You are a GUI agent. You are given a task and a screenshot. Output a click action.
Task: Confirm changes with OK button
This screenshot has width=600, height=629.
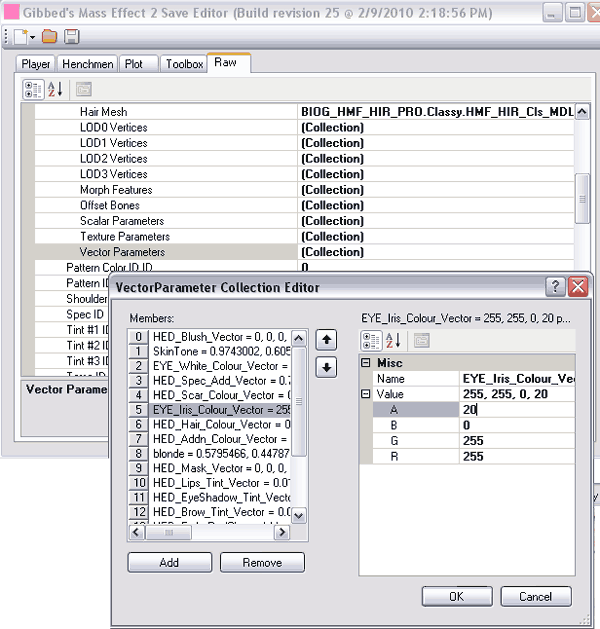point(457,597)
